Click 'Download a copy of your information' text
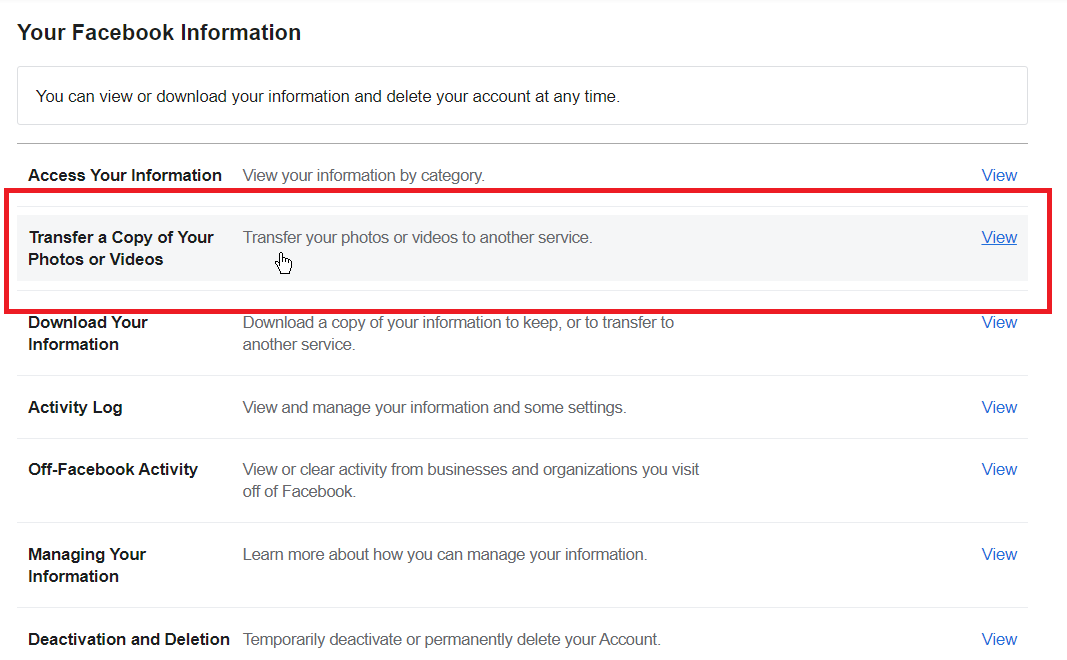Screen dimensions: 1067x660 458,333
